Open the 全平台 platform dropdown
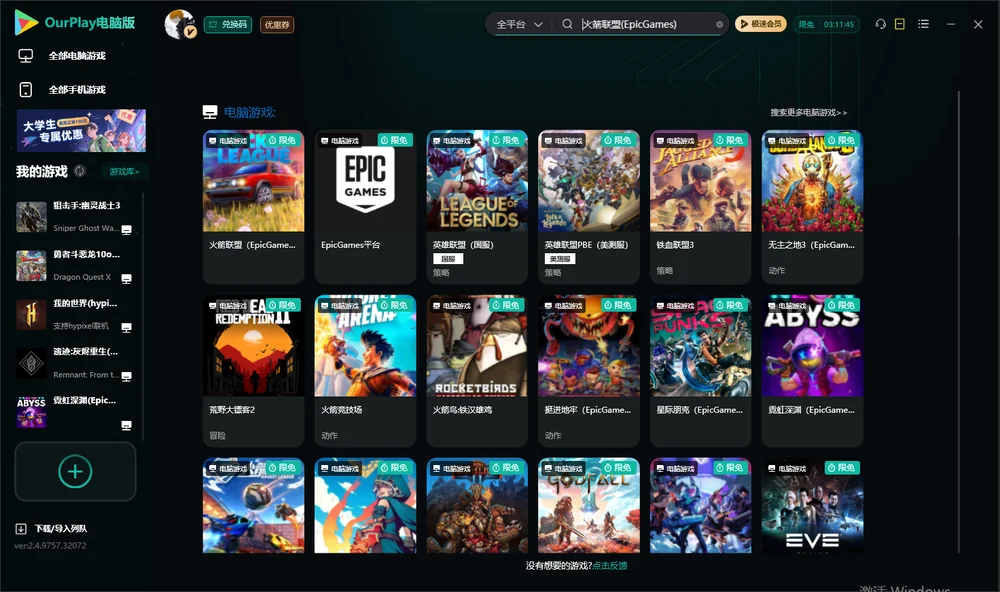 click(519, 24)
